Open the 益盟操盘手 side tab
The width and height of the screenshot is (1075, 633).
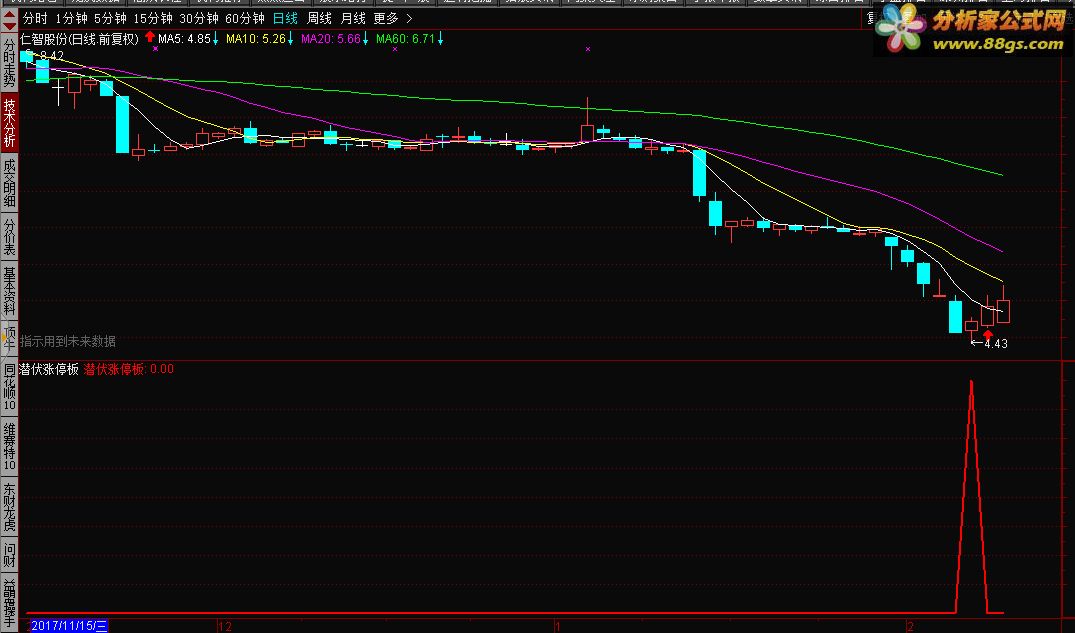click(x=9, y=604)
